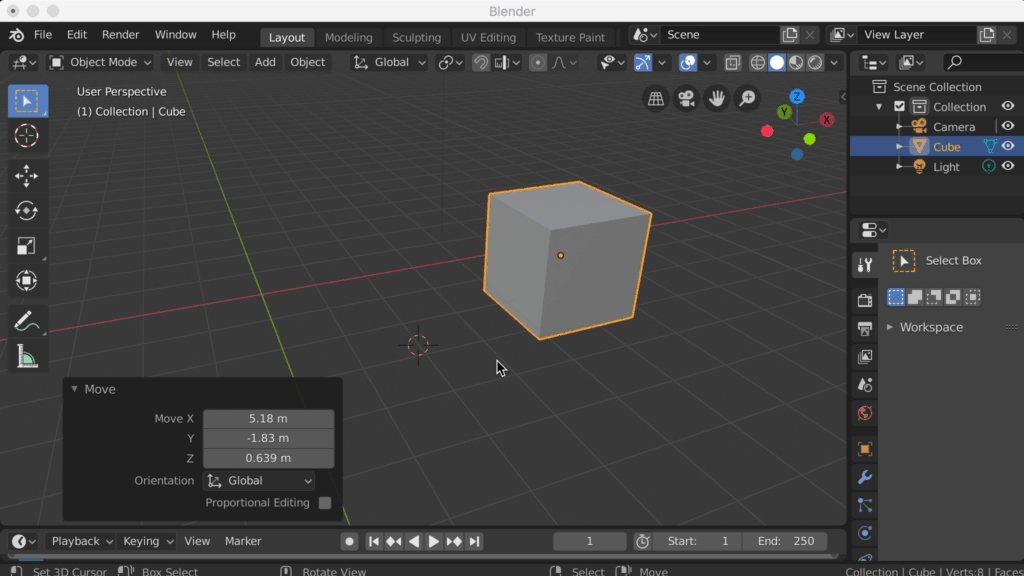This screenshot has width=1024, height=576.
Task: Click the zoom magnifier viewport icon
Action: 747,98
